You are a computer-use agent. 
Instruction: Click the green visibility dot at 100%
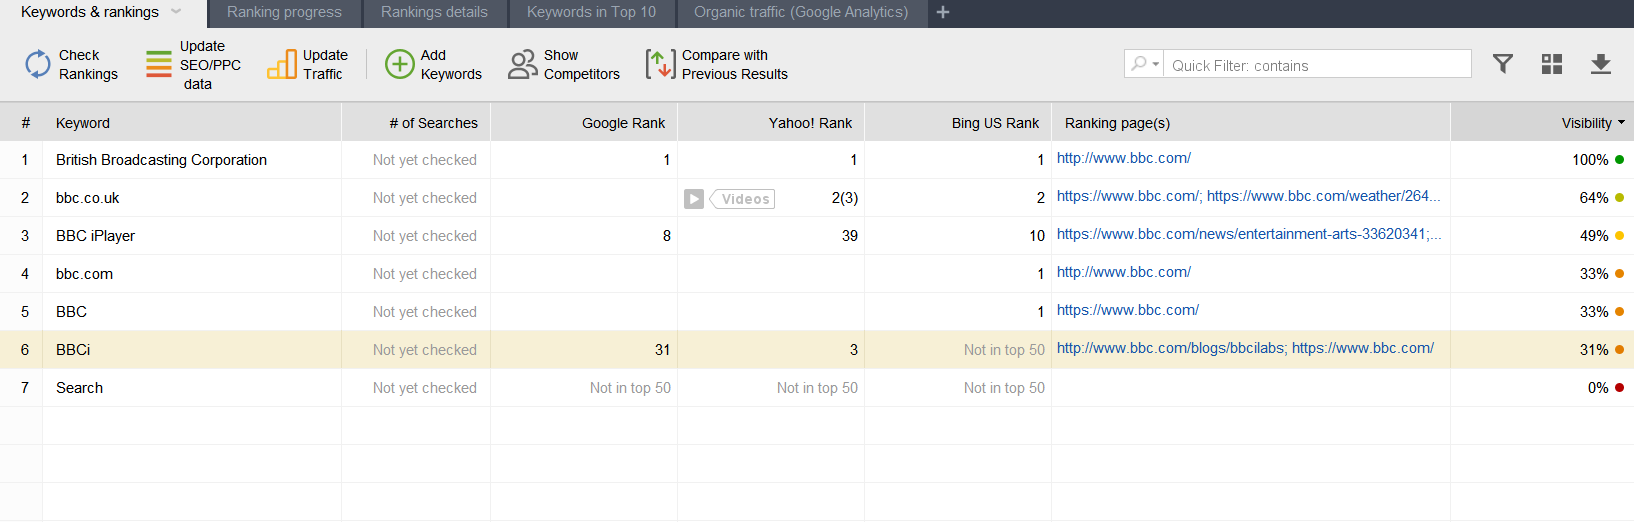(x=1619, y=160)
